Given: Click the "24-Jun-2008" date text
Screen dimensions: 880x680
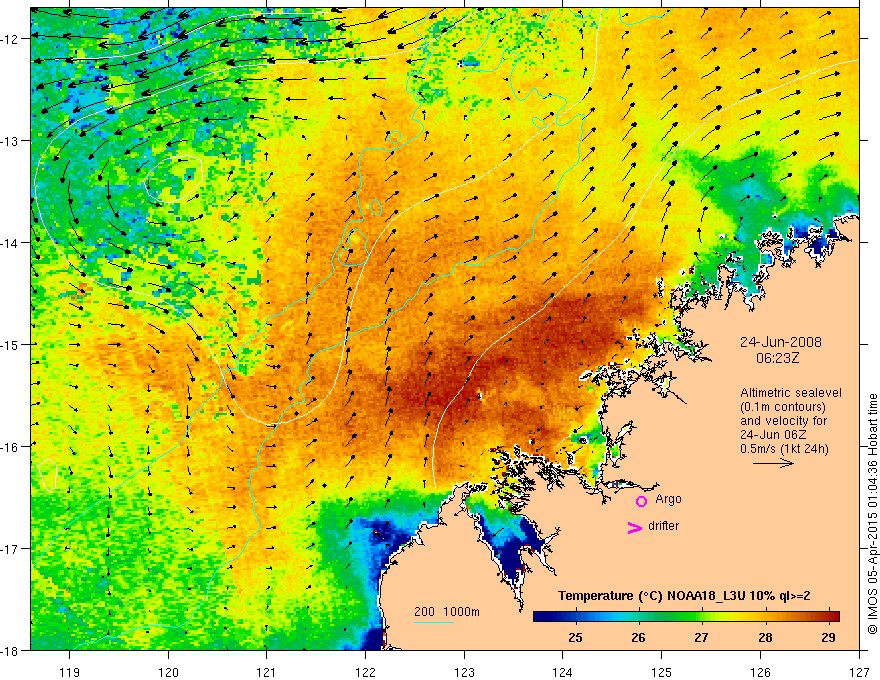Looking at the screenshot, I should click(x=781, y=342).
